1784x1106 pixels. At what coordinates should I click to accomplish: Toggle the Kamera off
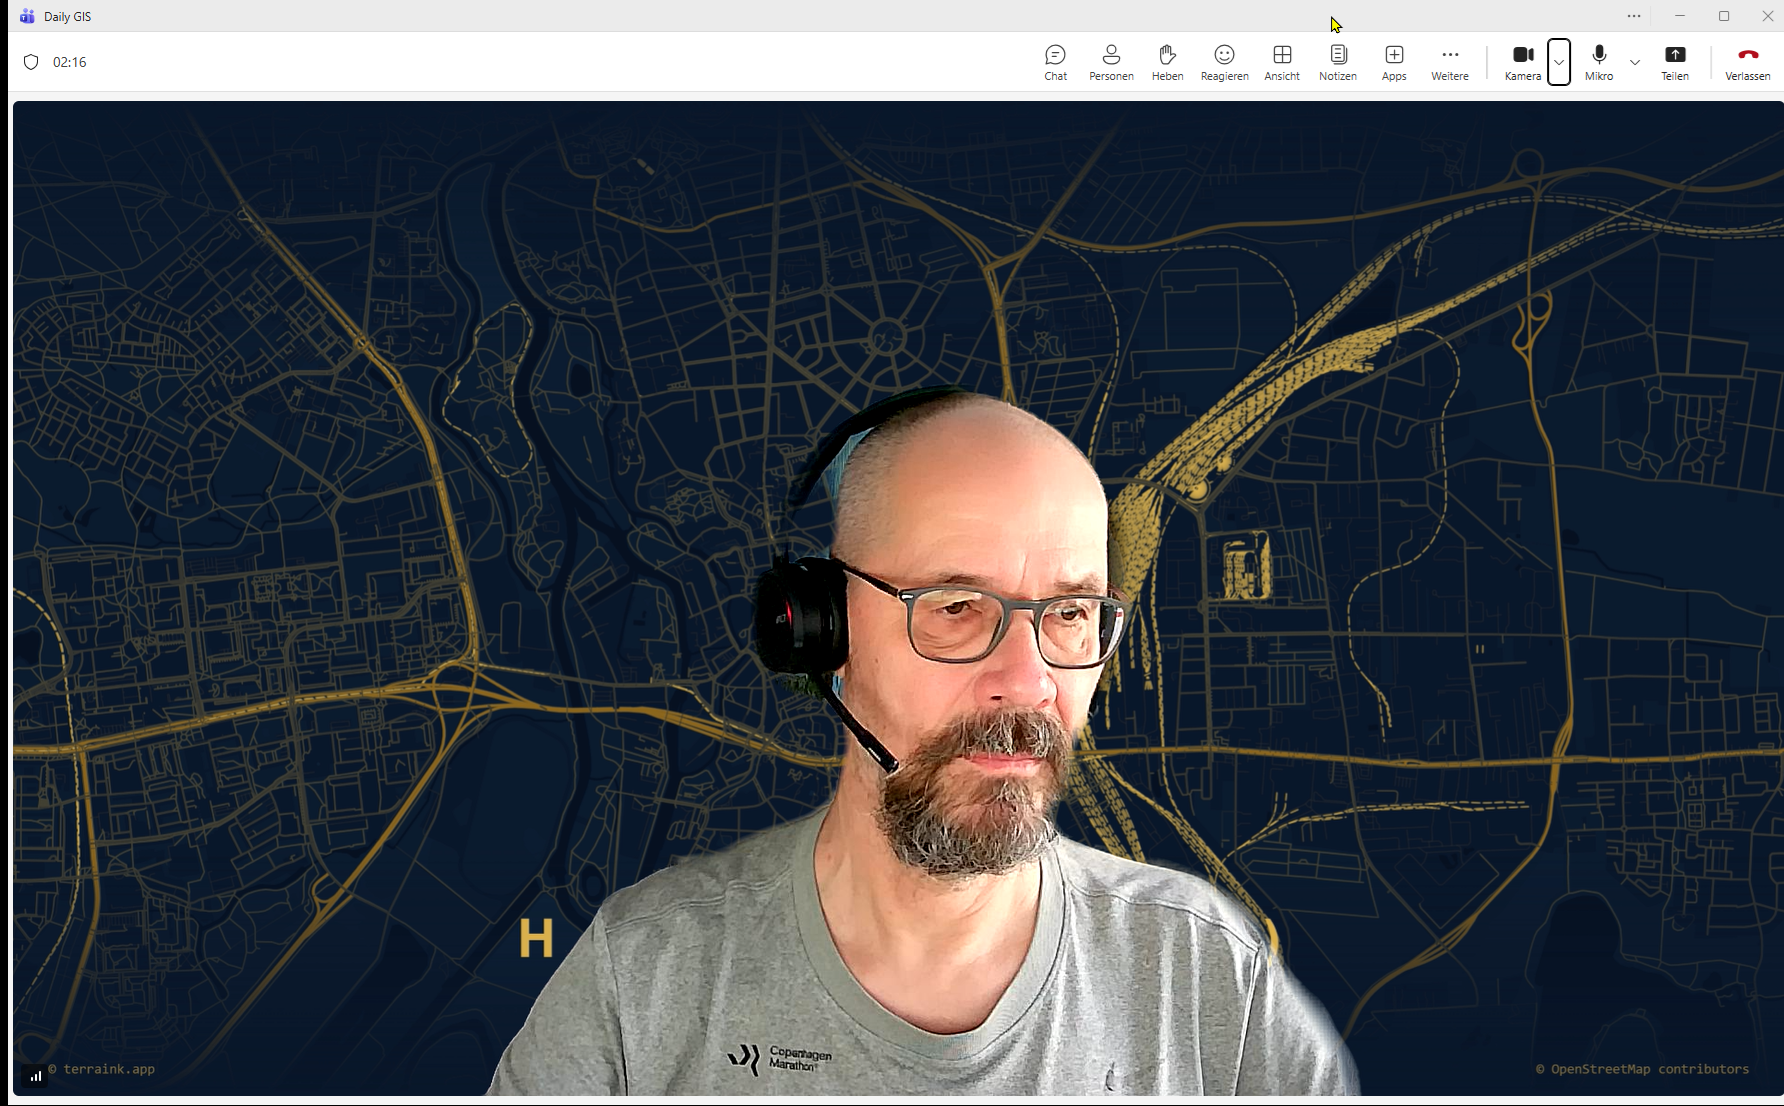[x=1522, y=62]
